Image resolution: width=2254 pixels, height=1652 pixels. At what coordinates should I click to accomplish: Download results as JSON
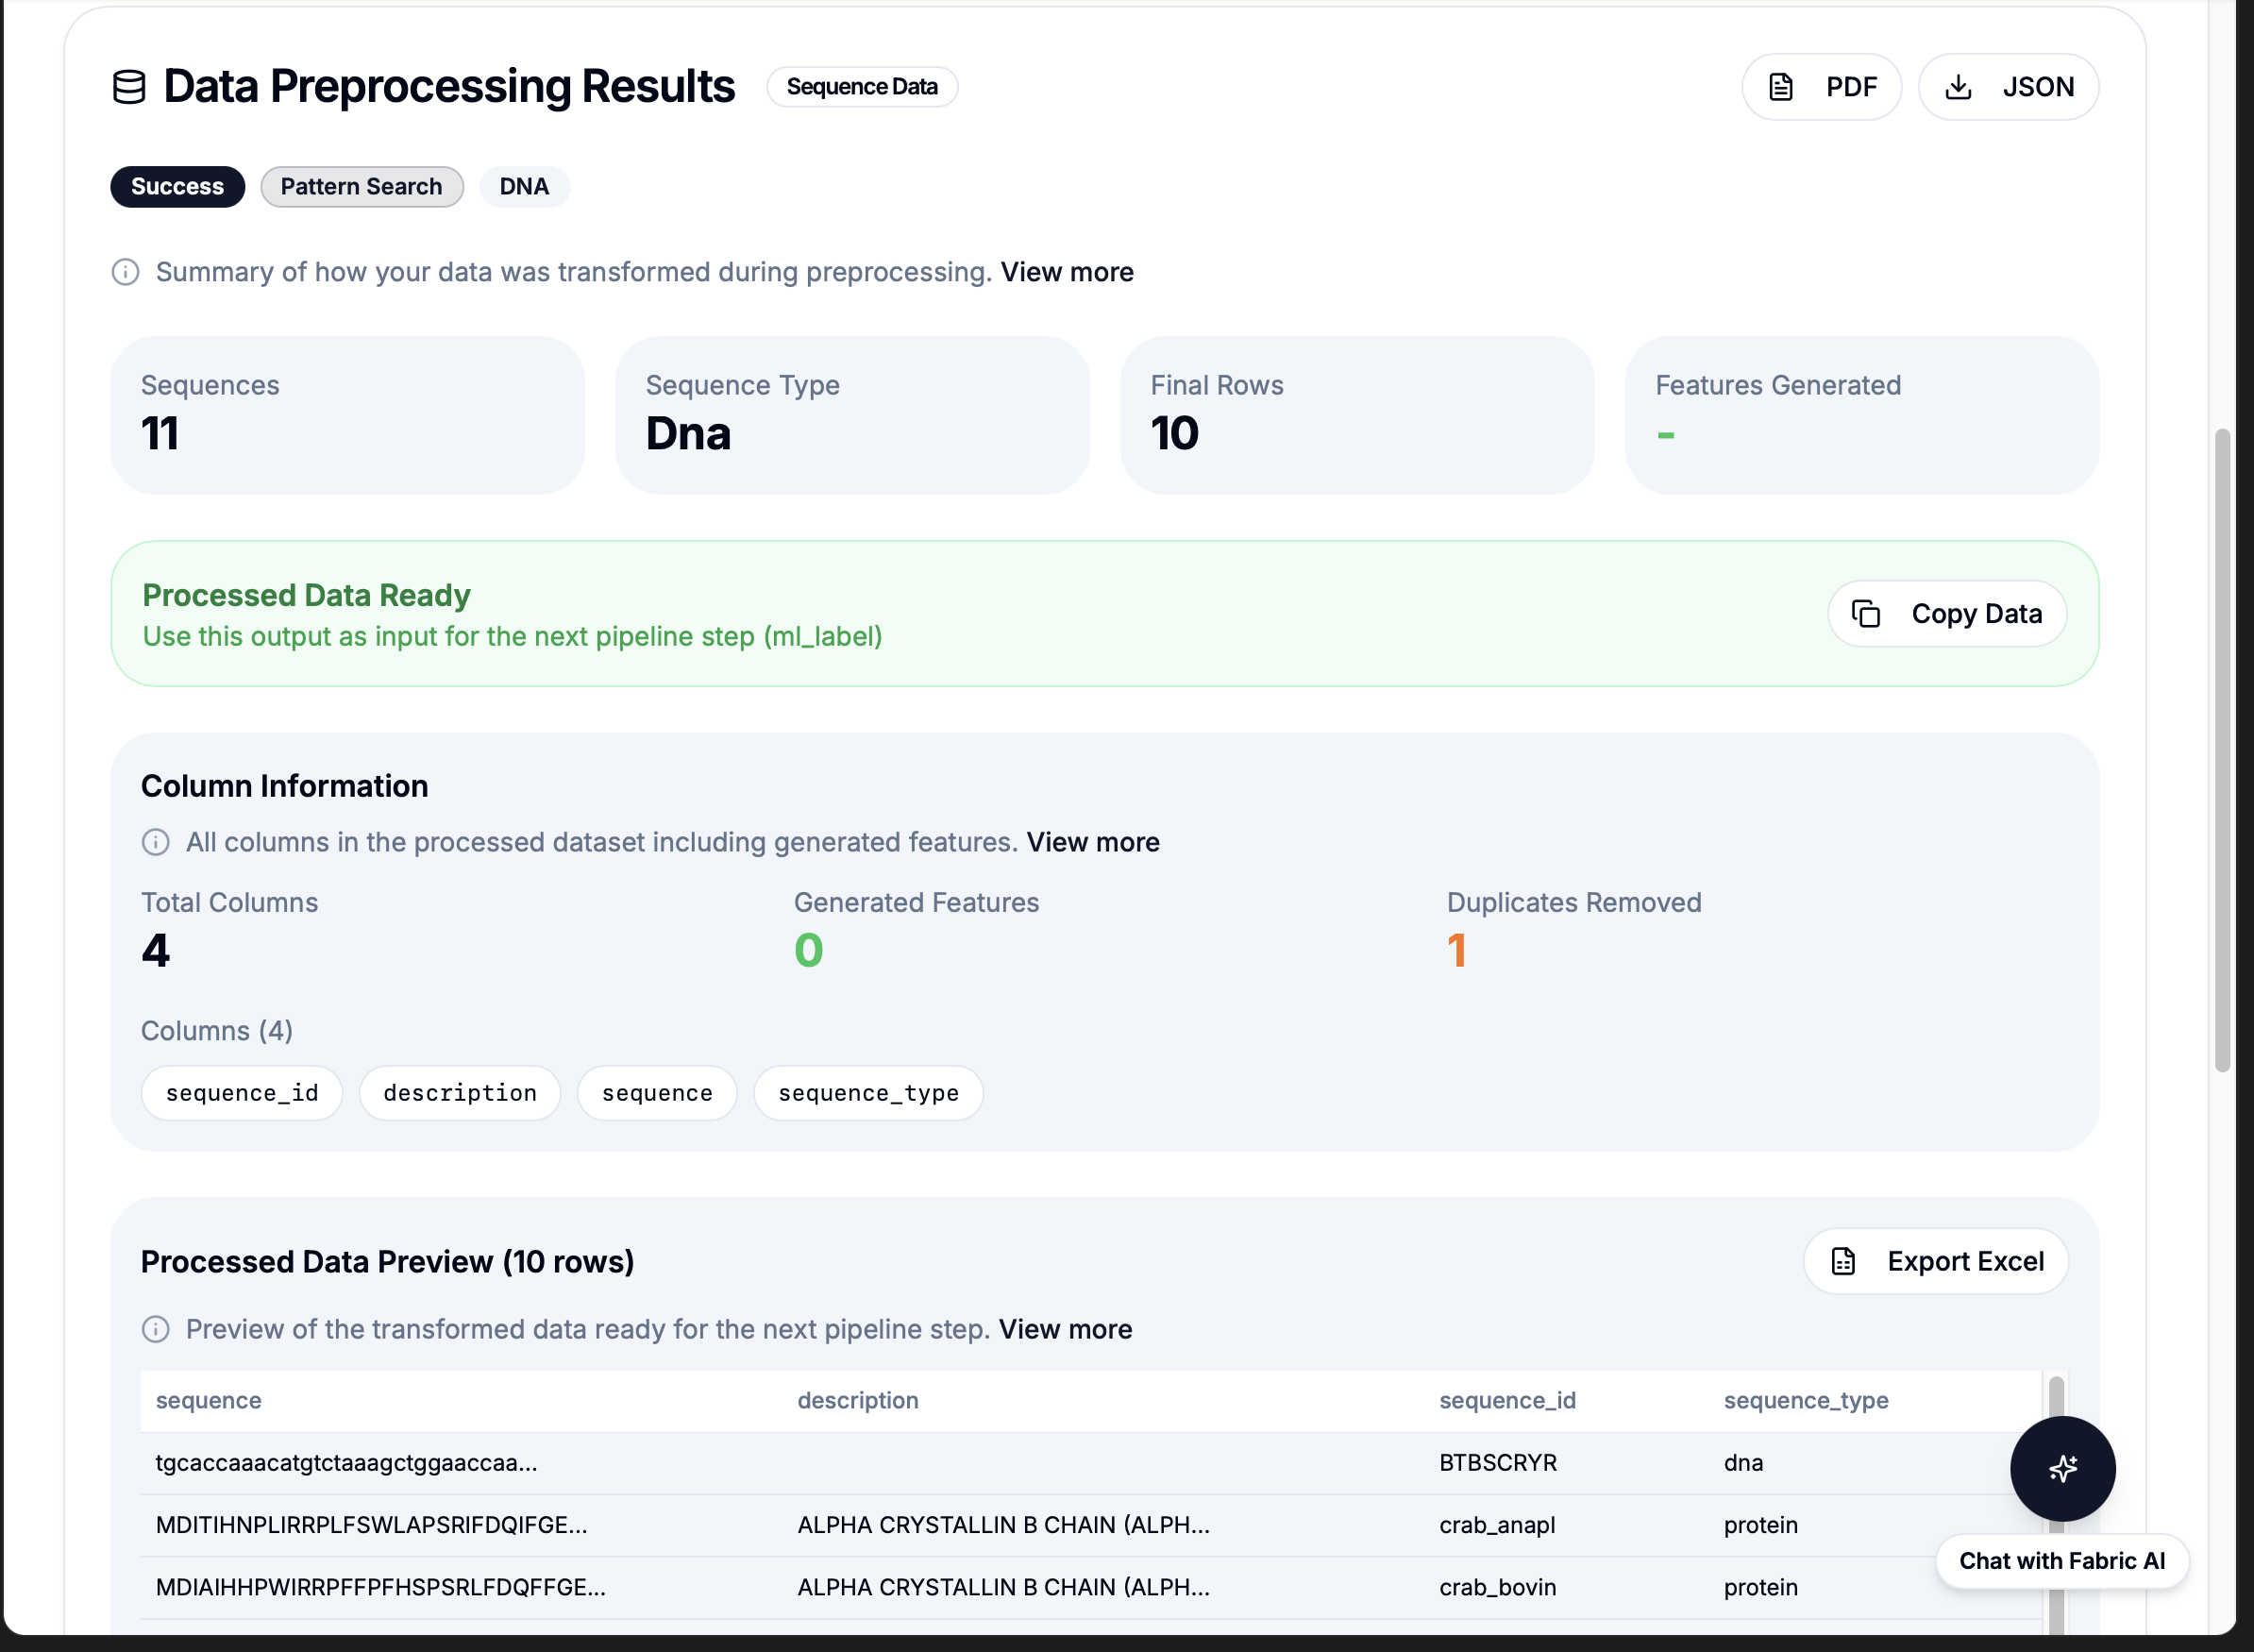tap(2008, 87)
